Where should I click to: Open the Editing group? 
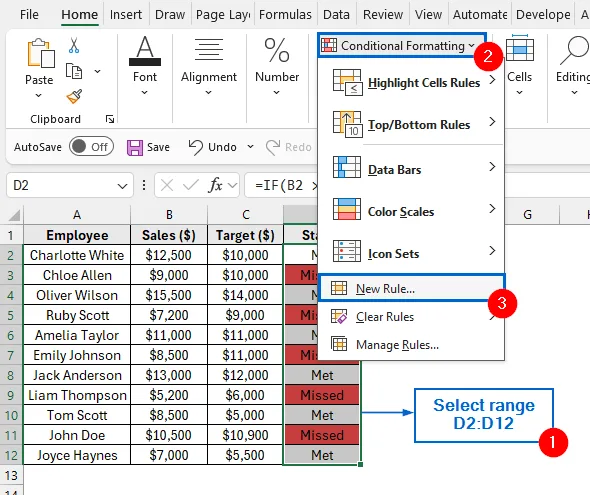(573, 66)
